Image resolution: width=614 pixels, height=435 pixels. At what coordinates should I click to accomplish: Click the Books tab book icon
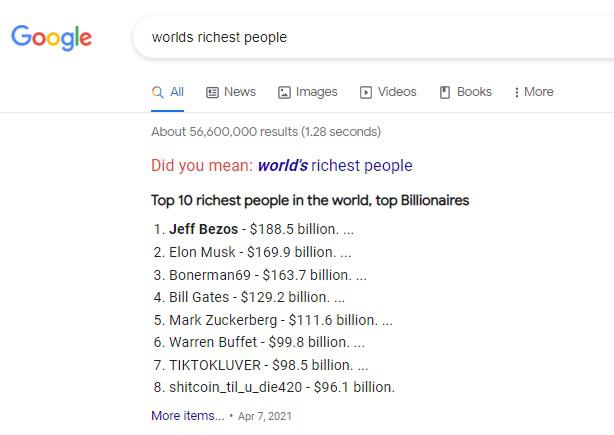coord(445,92)
